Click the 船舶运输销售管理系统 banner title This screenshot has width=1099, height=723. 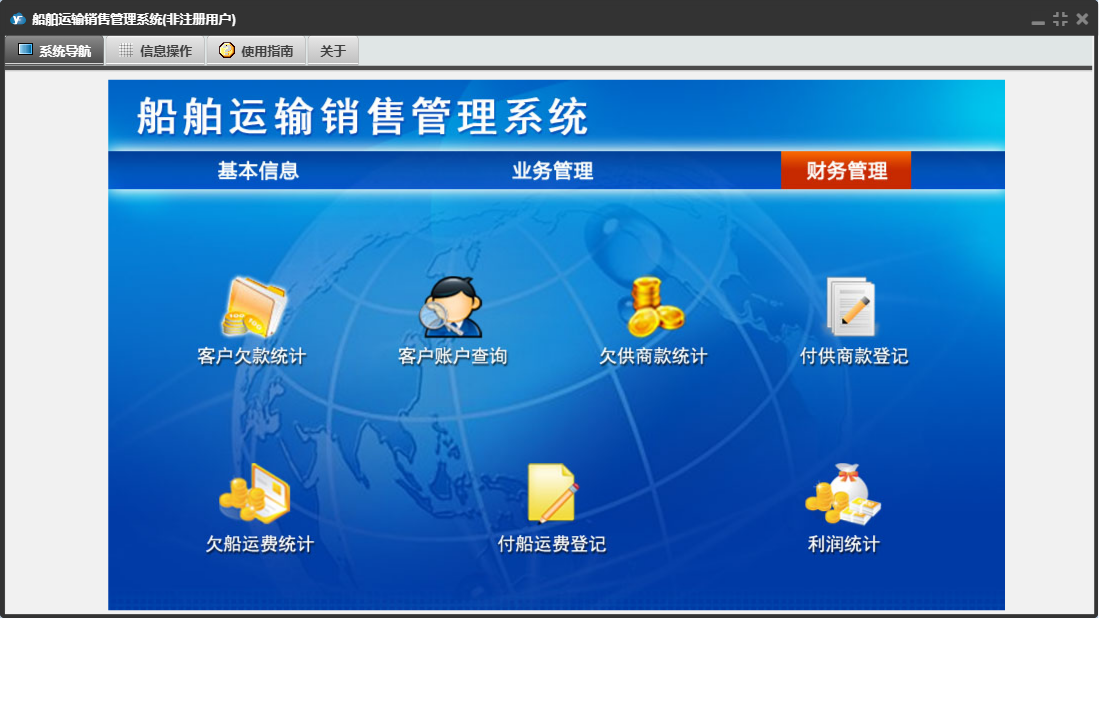[362, 118]
